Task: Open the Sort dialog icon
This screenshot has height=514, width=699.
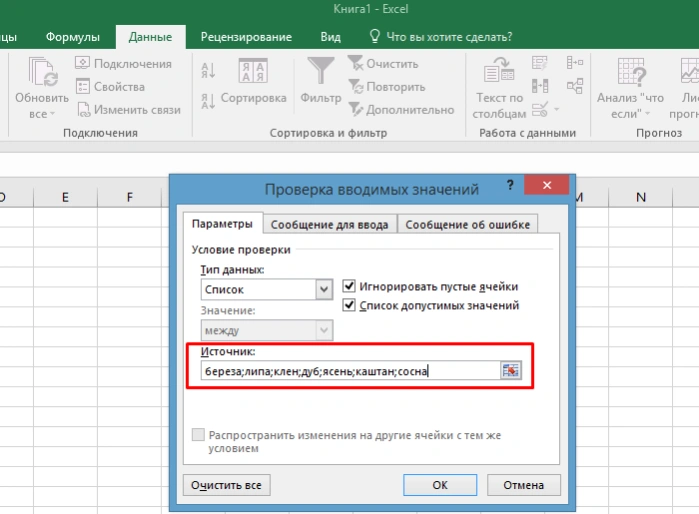Action: (253, 70)
